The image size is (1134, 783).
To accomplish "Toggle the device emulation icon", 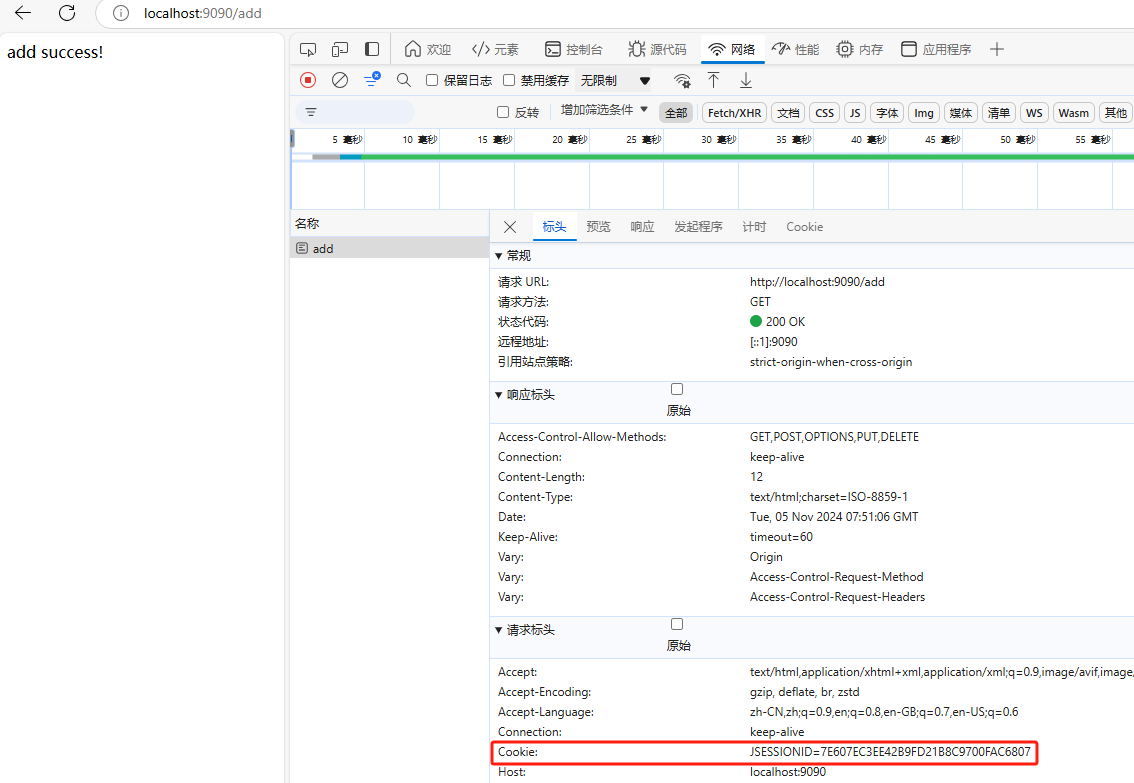I will pyautogui.click(x=340, y=49).
